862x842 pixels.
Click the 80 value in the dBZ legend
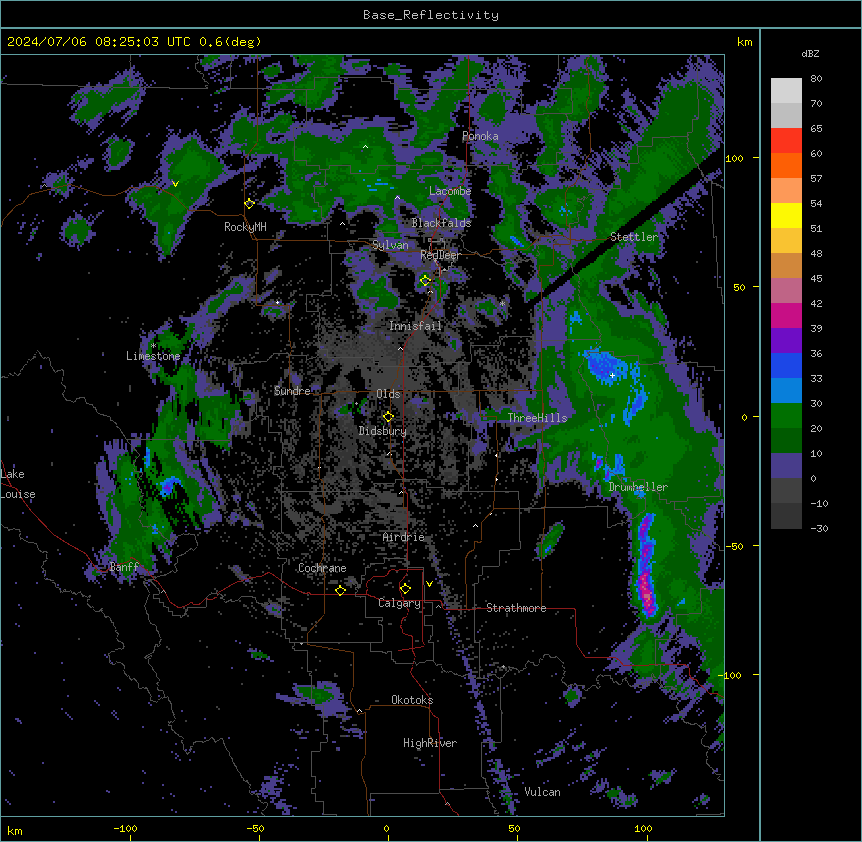tap(816, 79)
